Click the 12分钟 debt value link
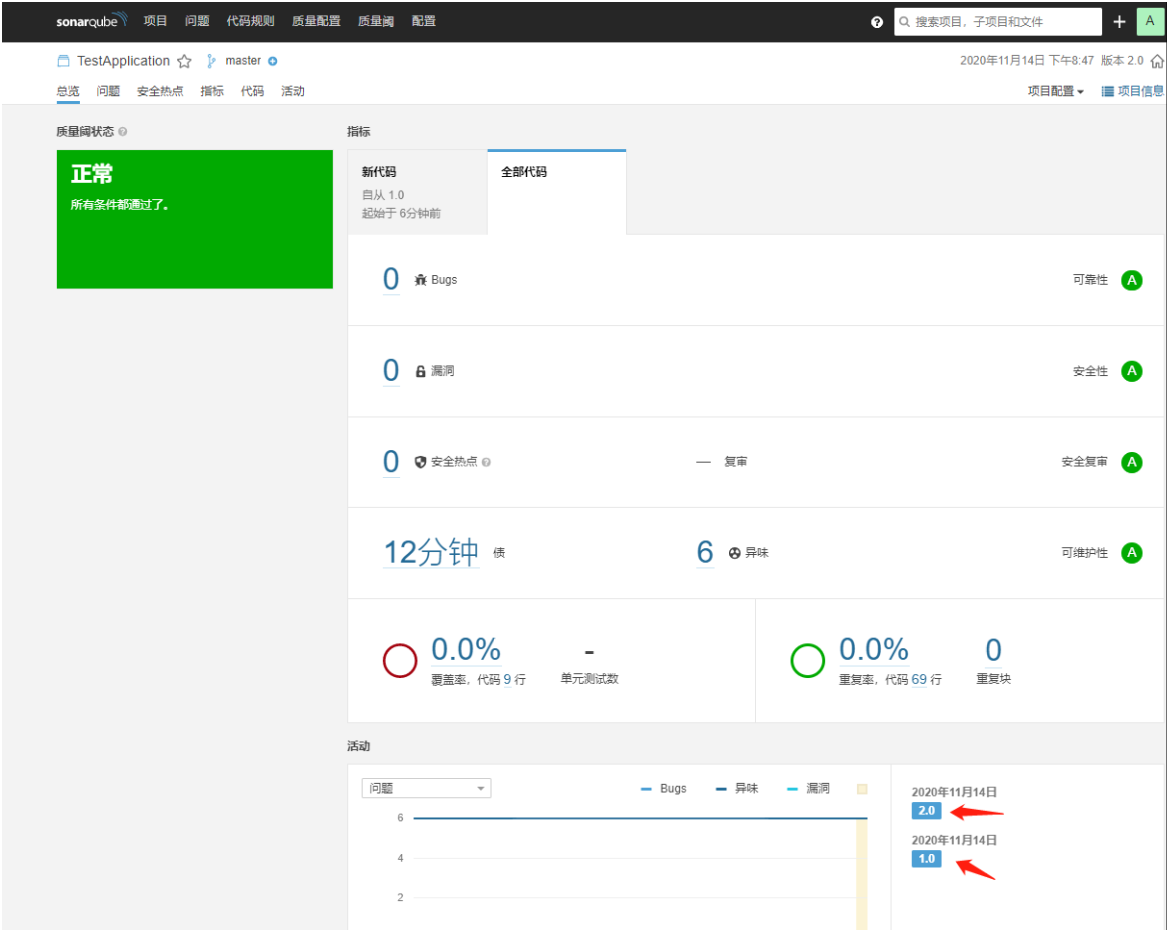This screenshot has width=1168, height=935. pyautogui.click(x=431, y=553)
